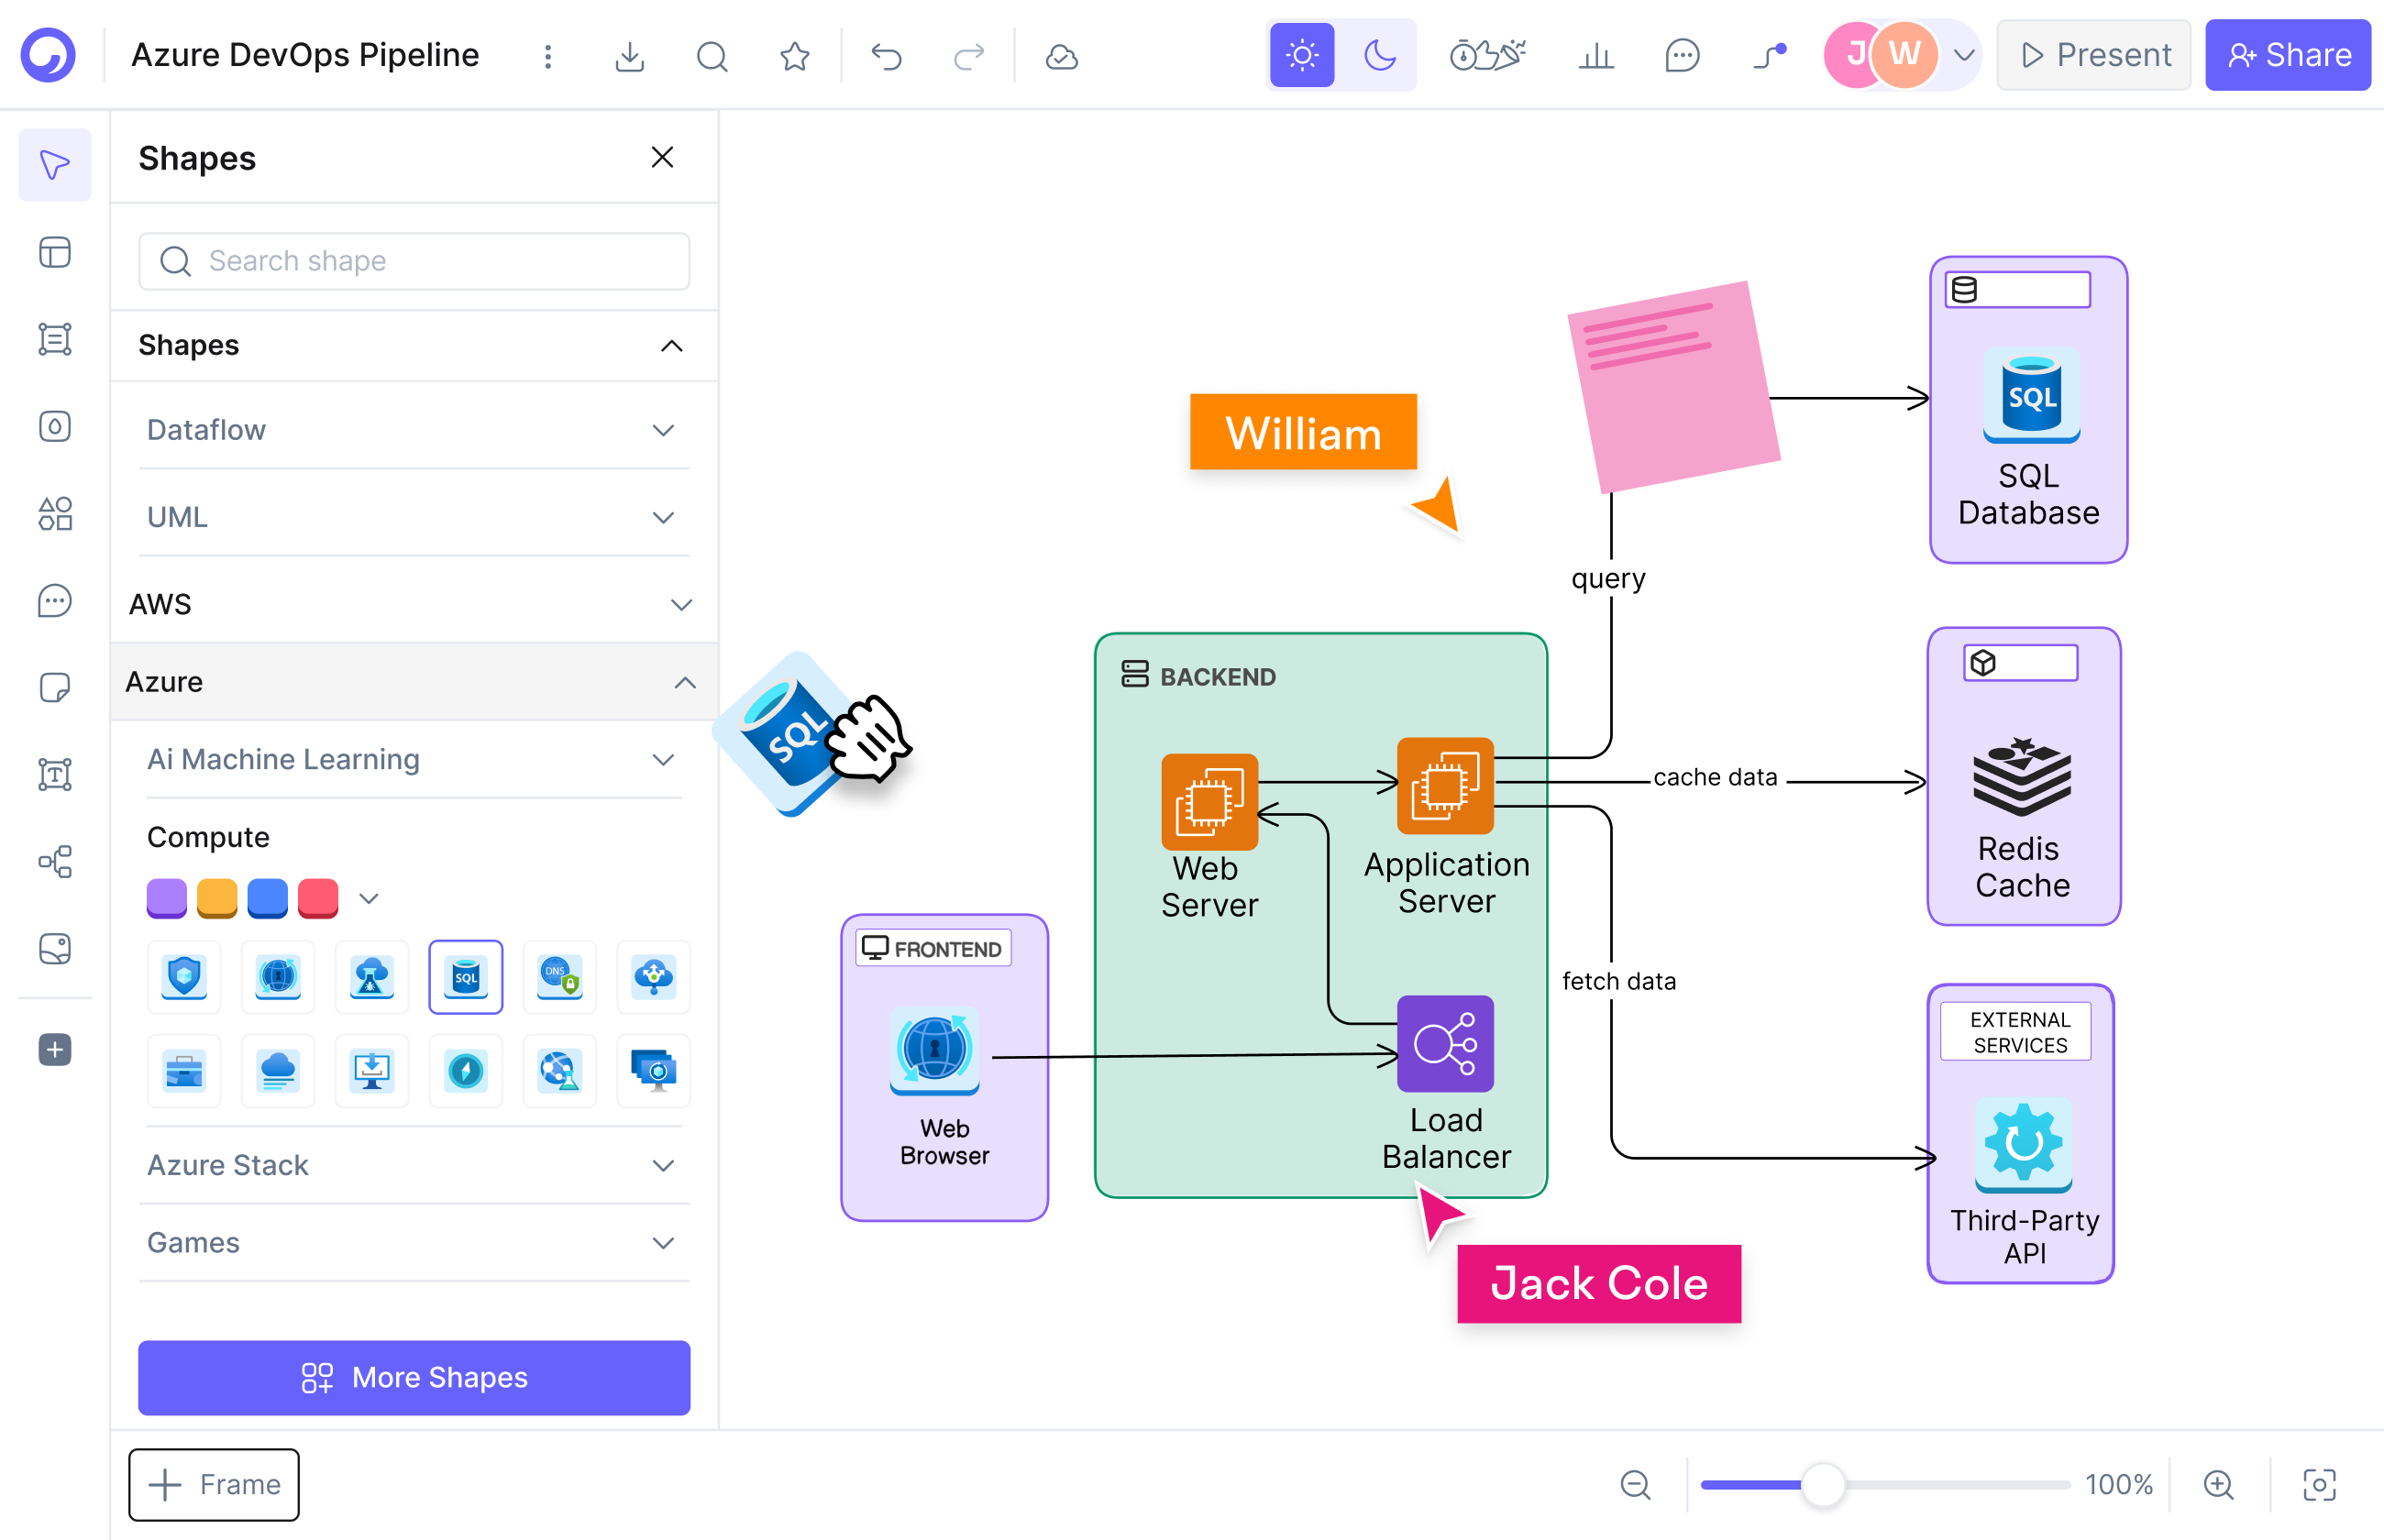Switch to light mode sun toggle
Viewport: 2384px width, 1540px height.
(x=1302, y=55)
